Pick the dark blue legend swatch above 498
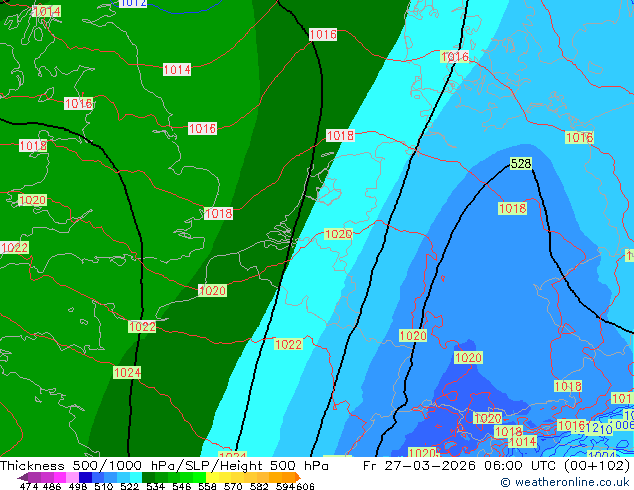The height and width of the screenshot is (490, 634). click(x=85, y=477)
